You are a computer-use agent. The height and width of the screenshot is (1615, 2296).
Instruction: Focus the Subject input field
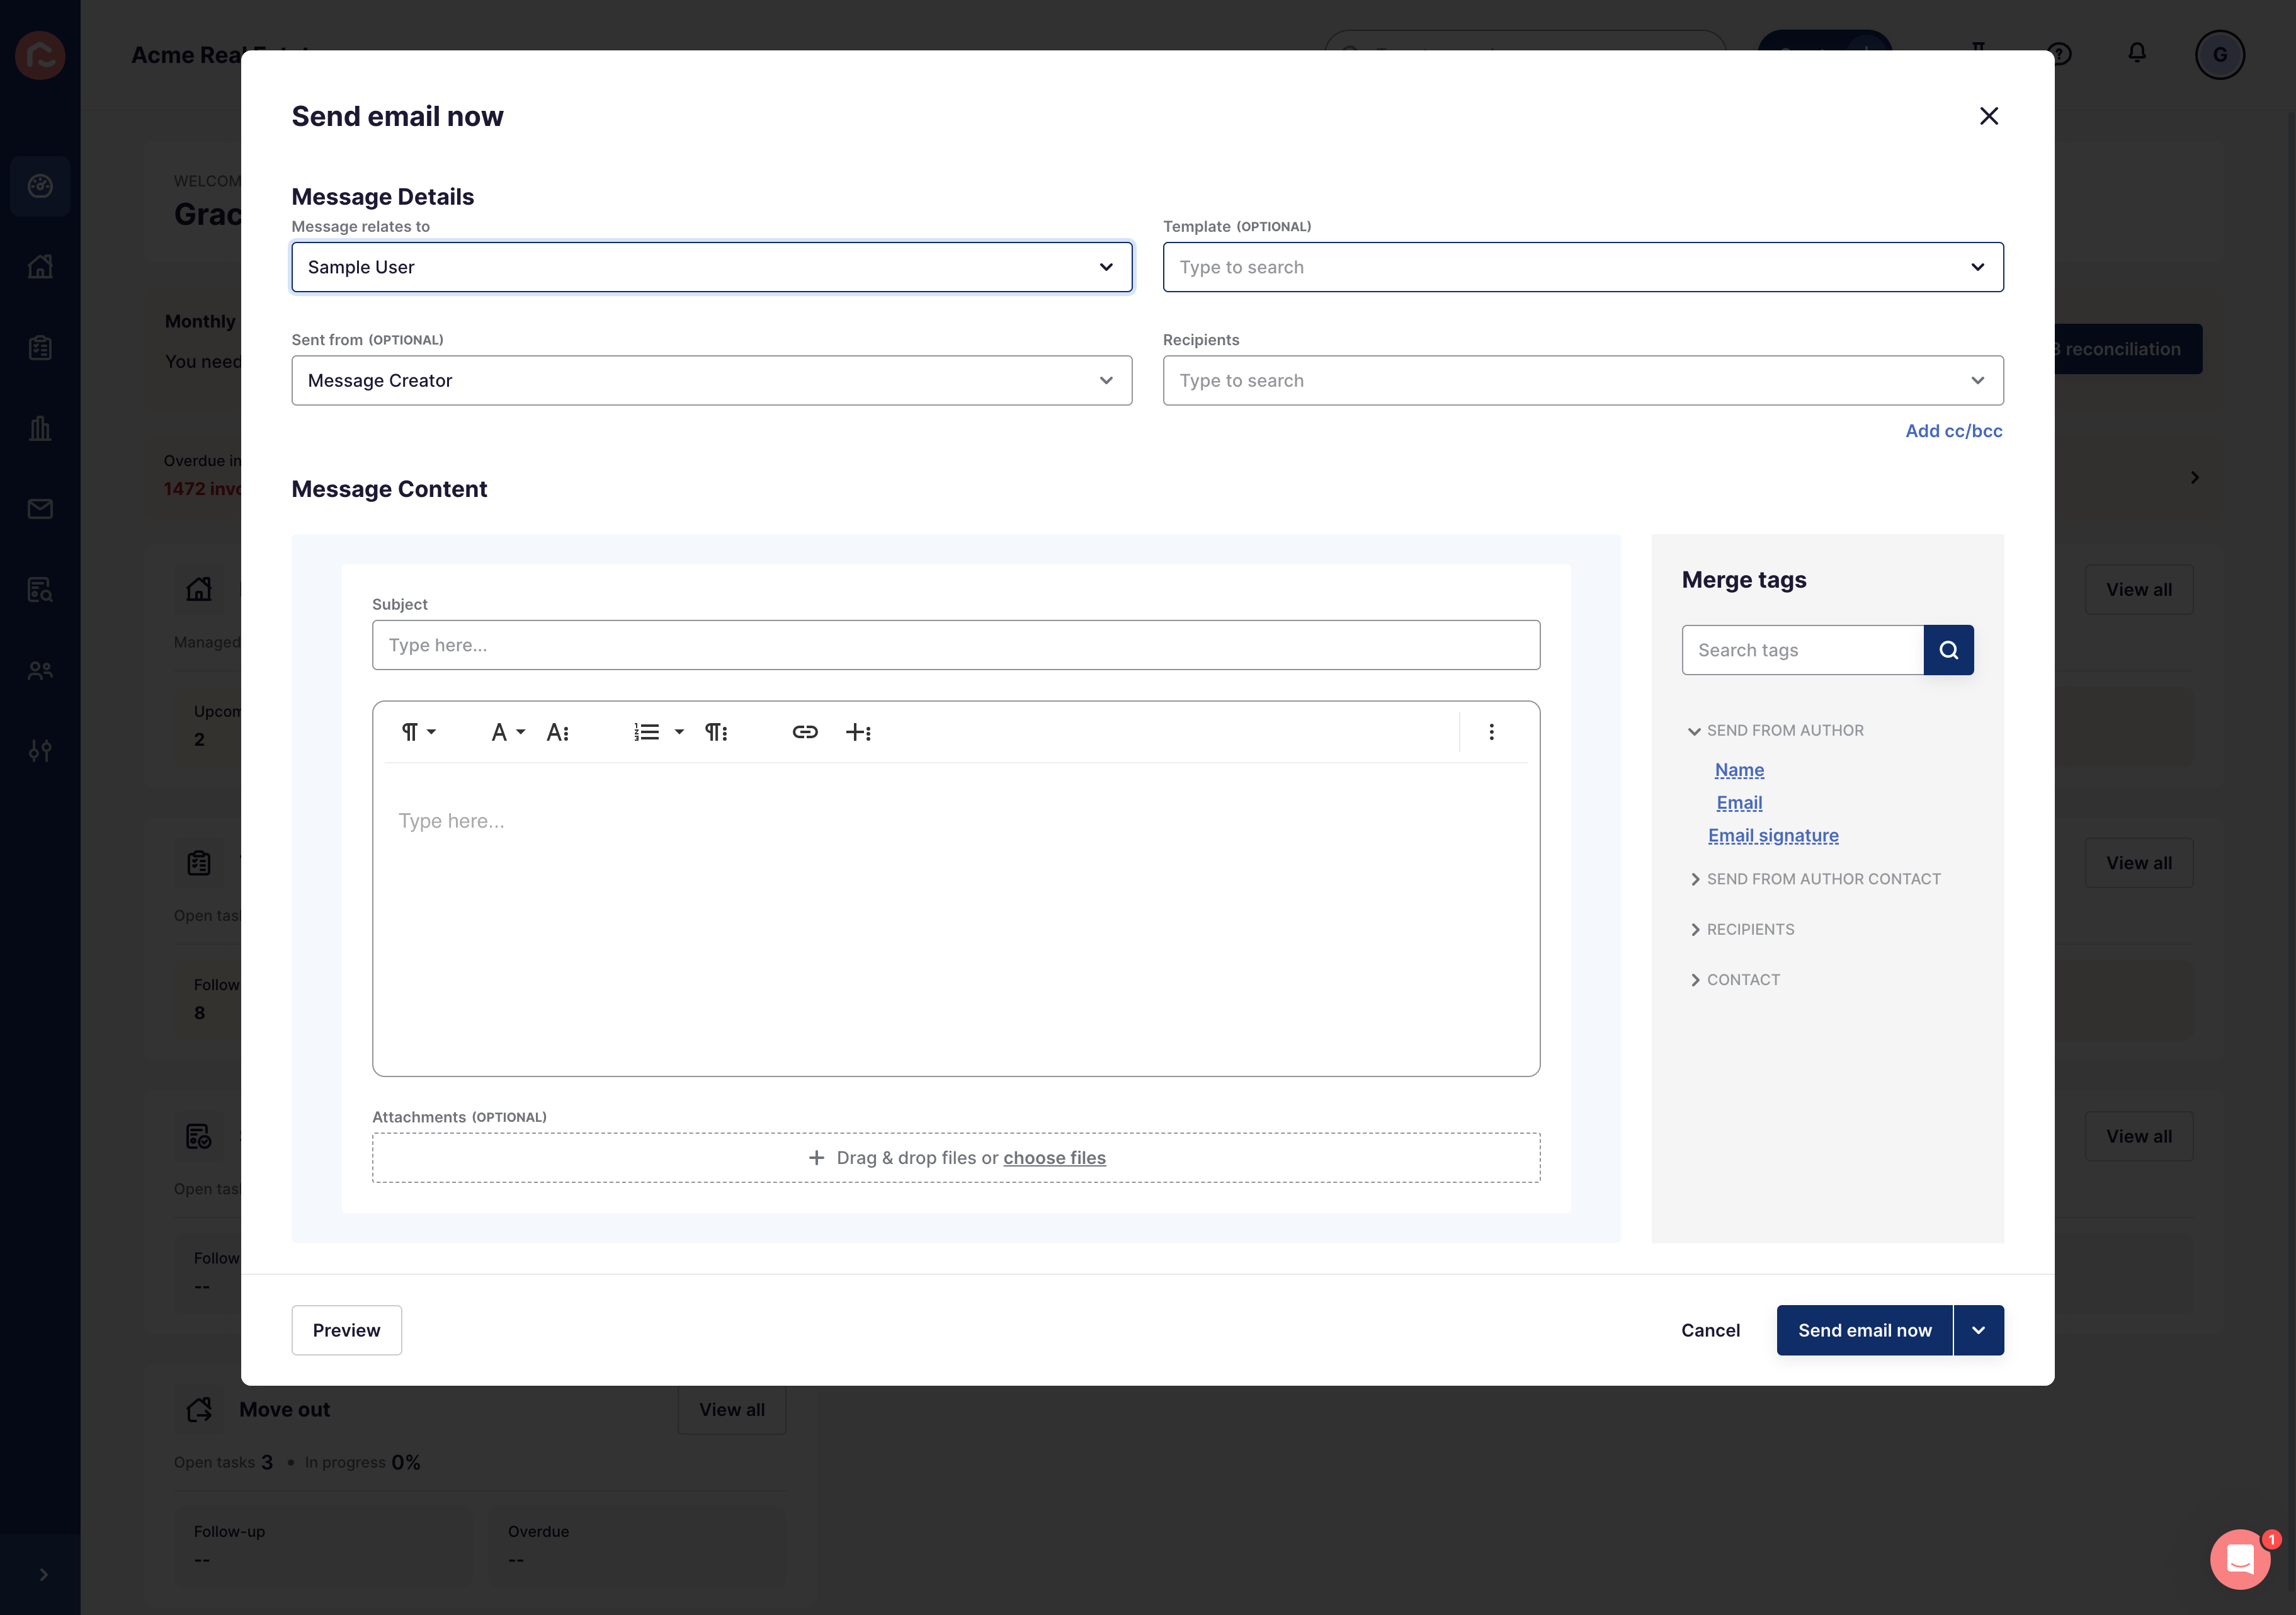click(x=956, y=645)
